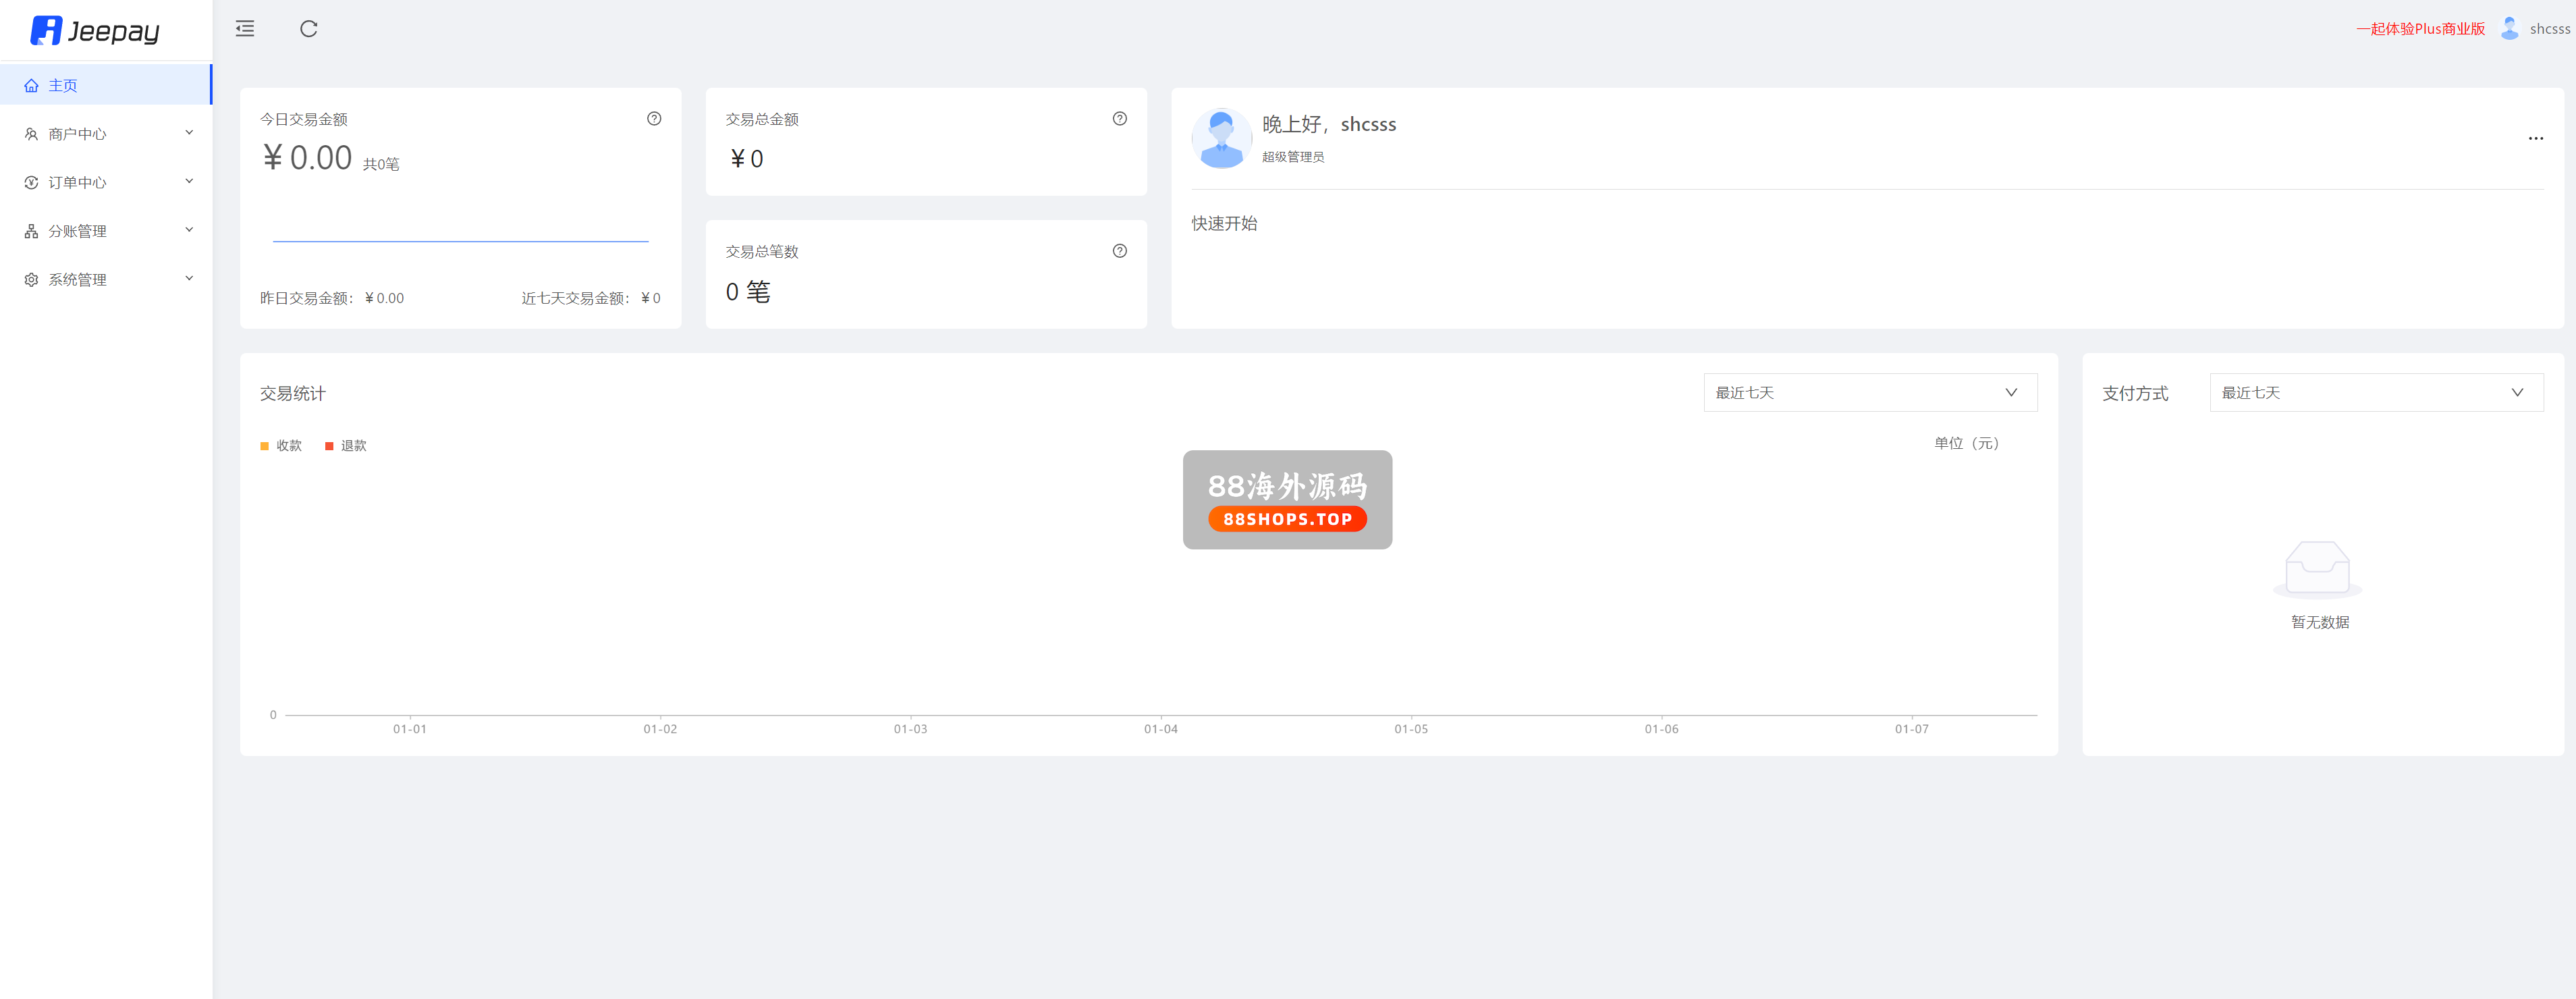Click the page refresh icon
Screen dimensions: 2576x999
[x=309, y=29]
